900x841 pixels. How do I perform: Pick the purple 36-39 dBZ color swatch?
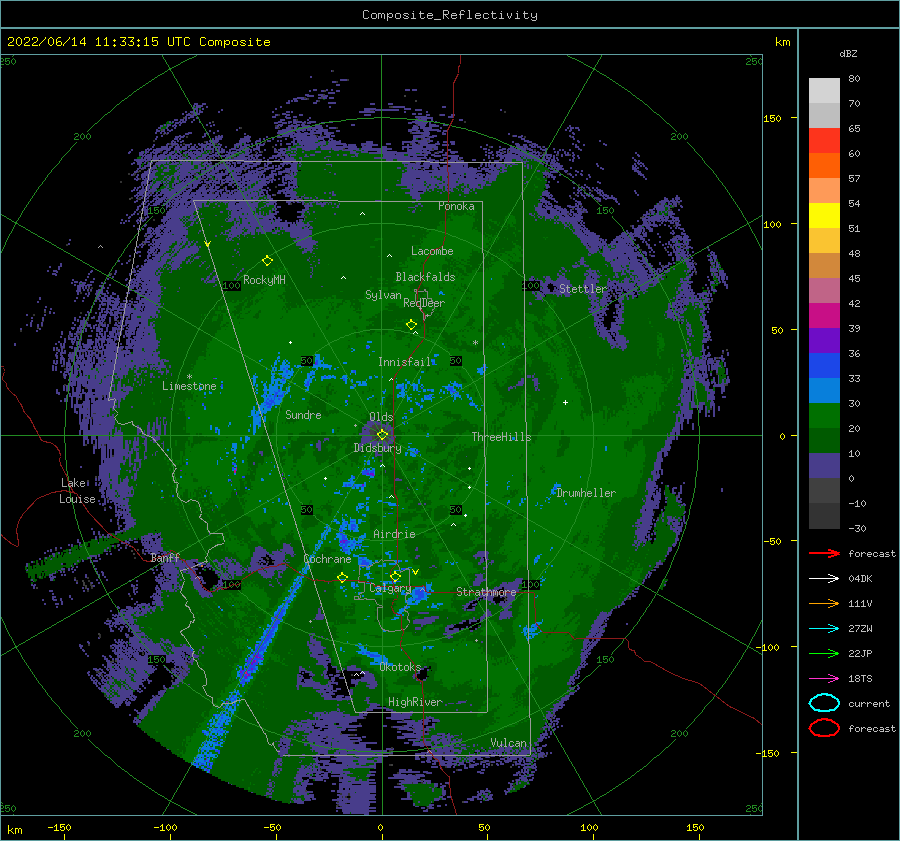coord(824,340)
